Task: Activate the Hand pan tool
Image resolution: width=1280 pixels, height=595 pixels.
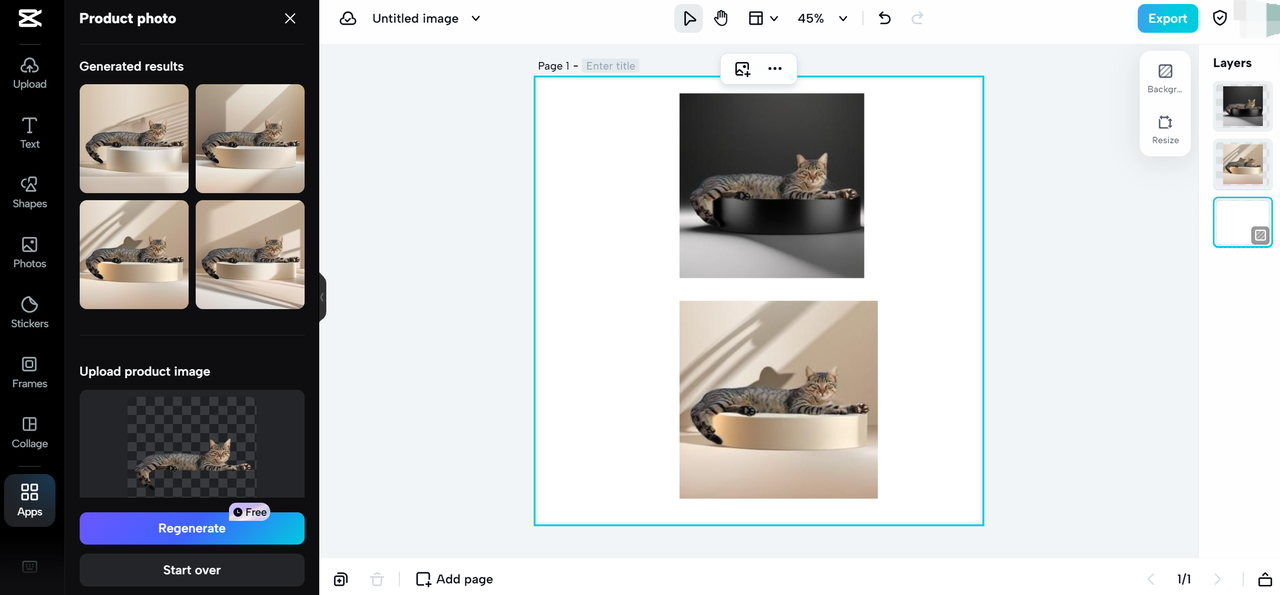Action: coord(721,19)
